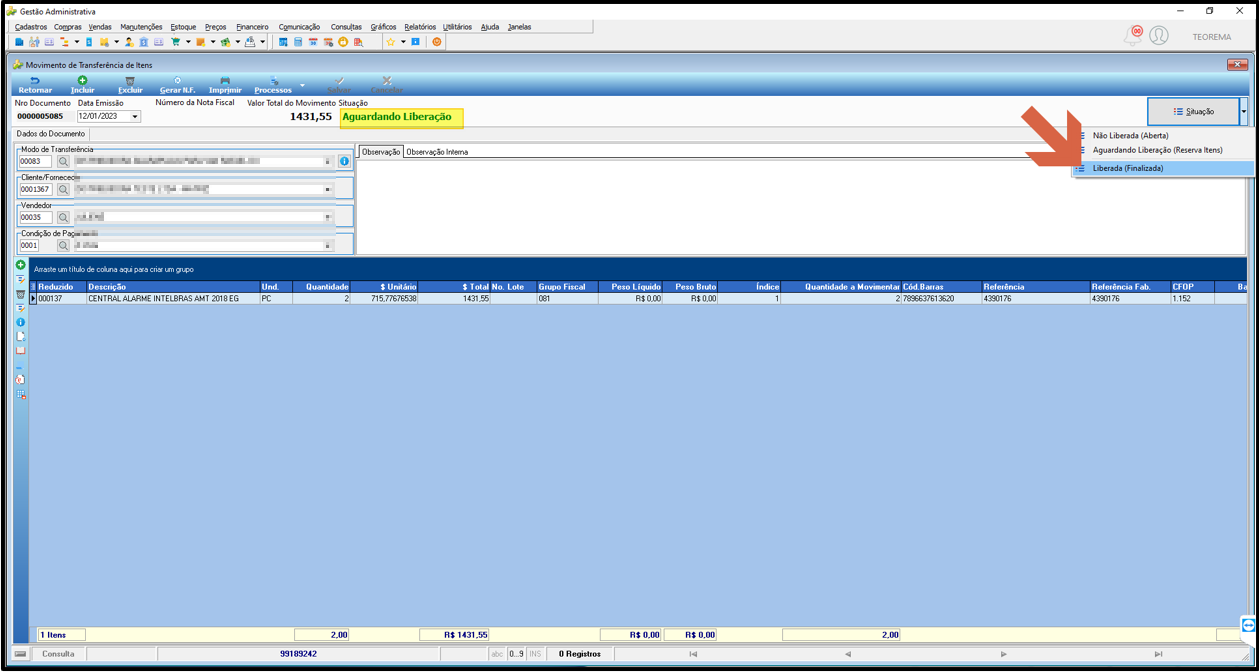Open the Data Emissão date dropdown
The height and width of the screenshot is (672, 1259).
tap(135, 116)
